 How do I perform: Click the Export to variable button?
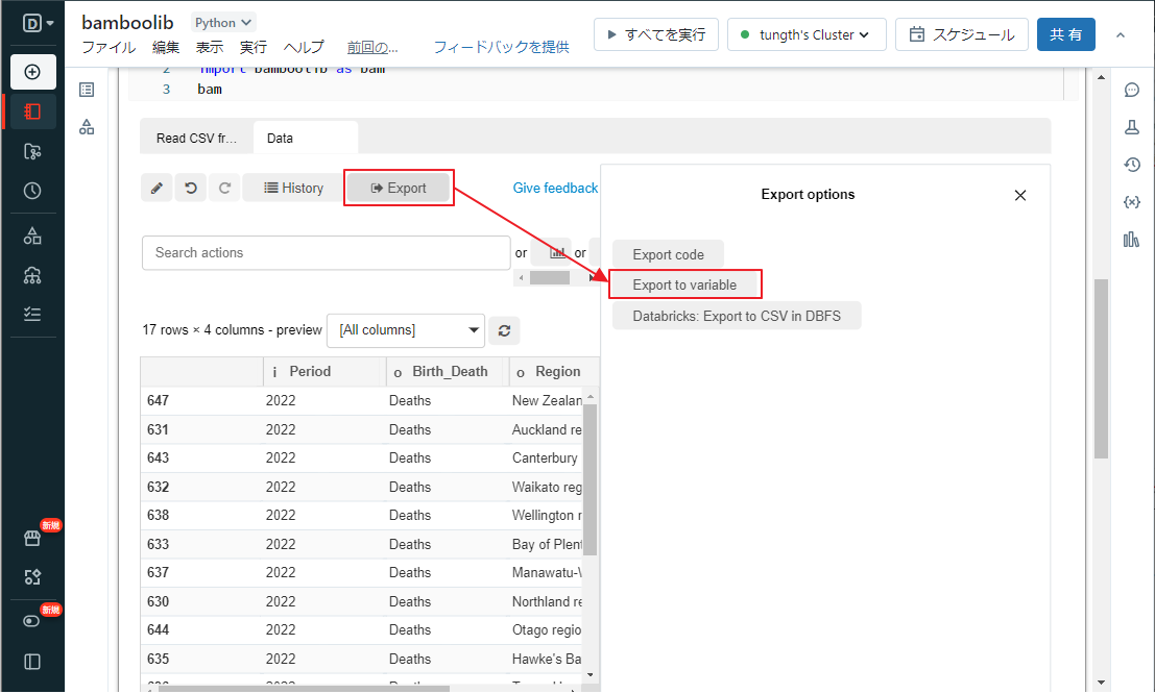(x=685, y=285)
